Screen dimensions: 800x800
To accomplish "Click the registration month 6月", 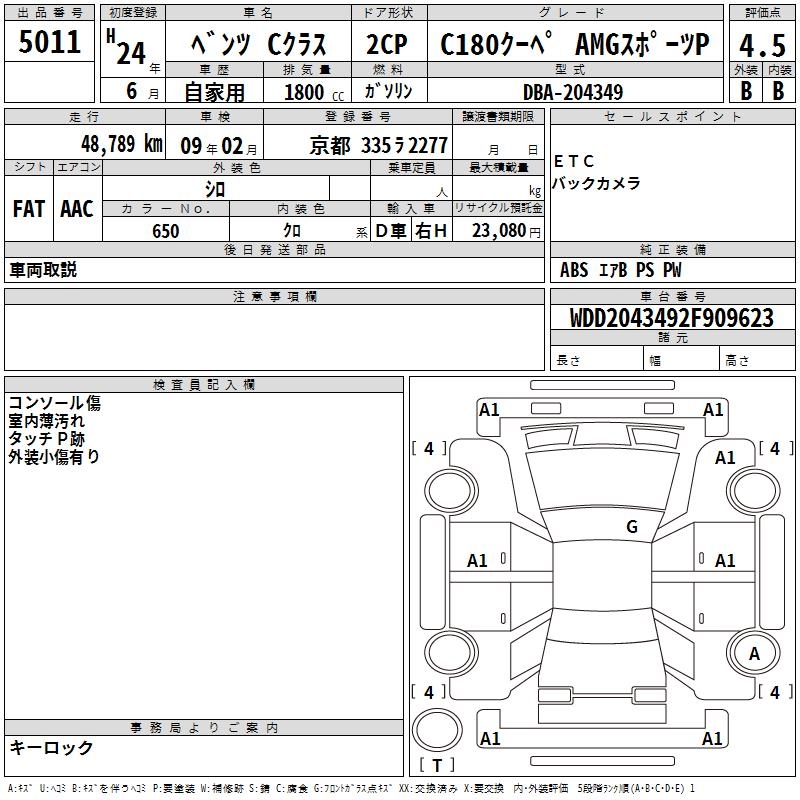I will 142,91.
